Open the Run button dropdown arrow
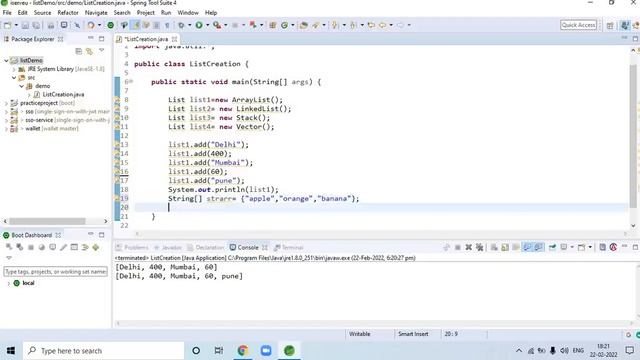Image resolution: width=640 pixels, height=360 pixels. (x=207, y=25)
